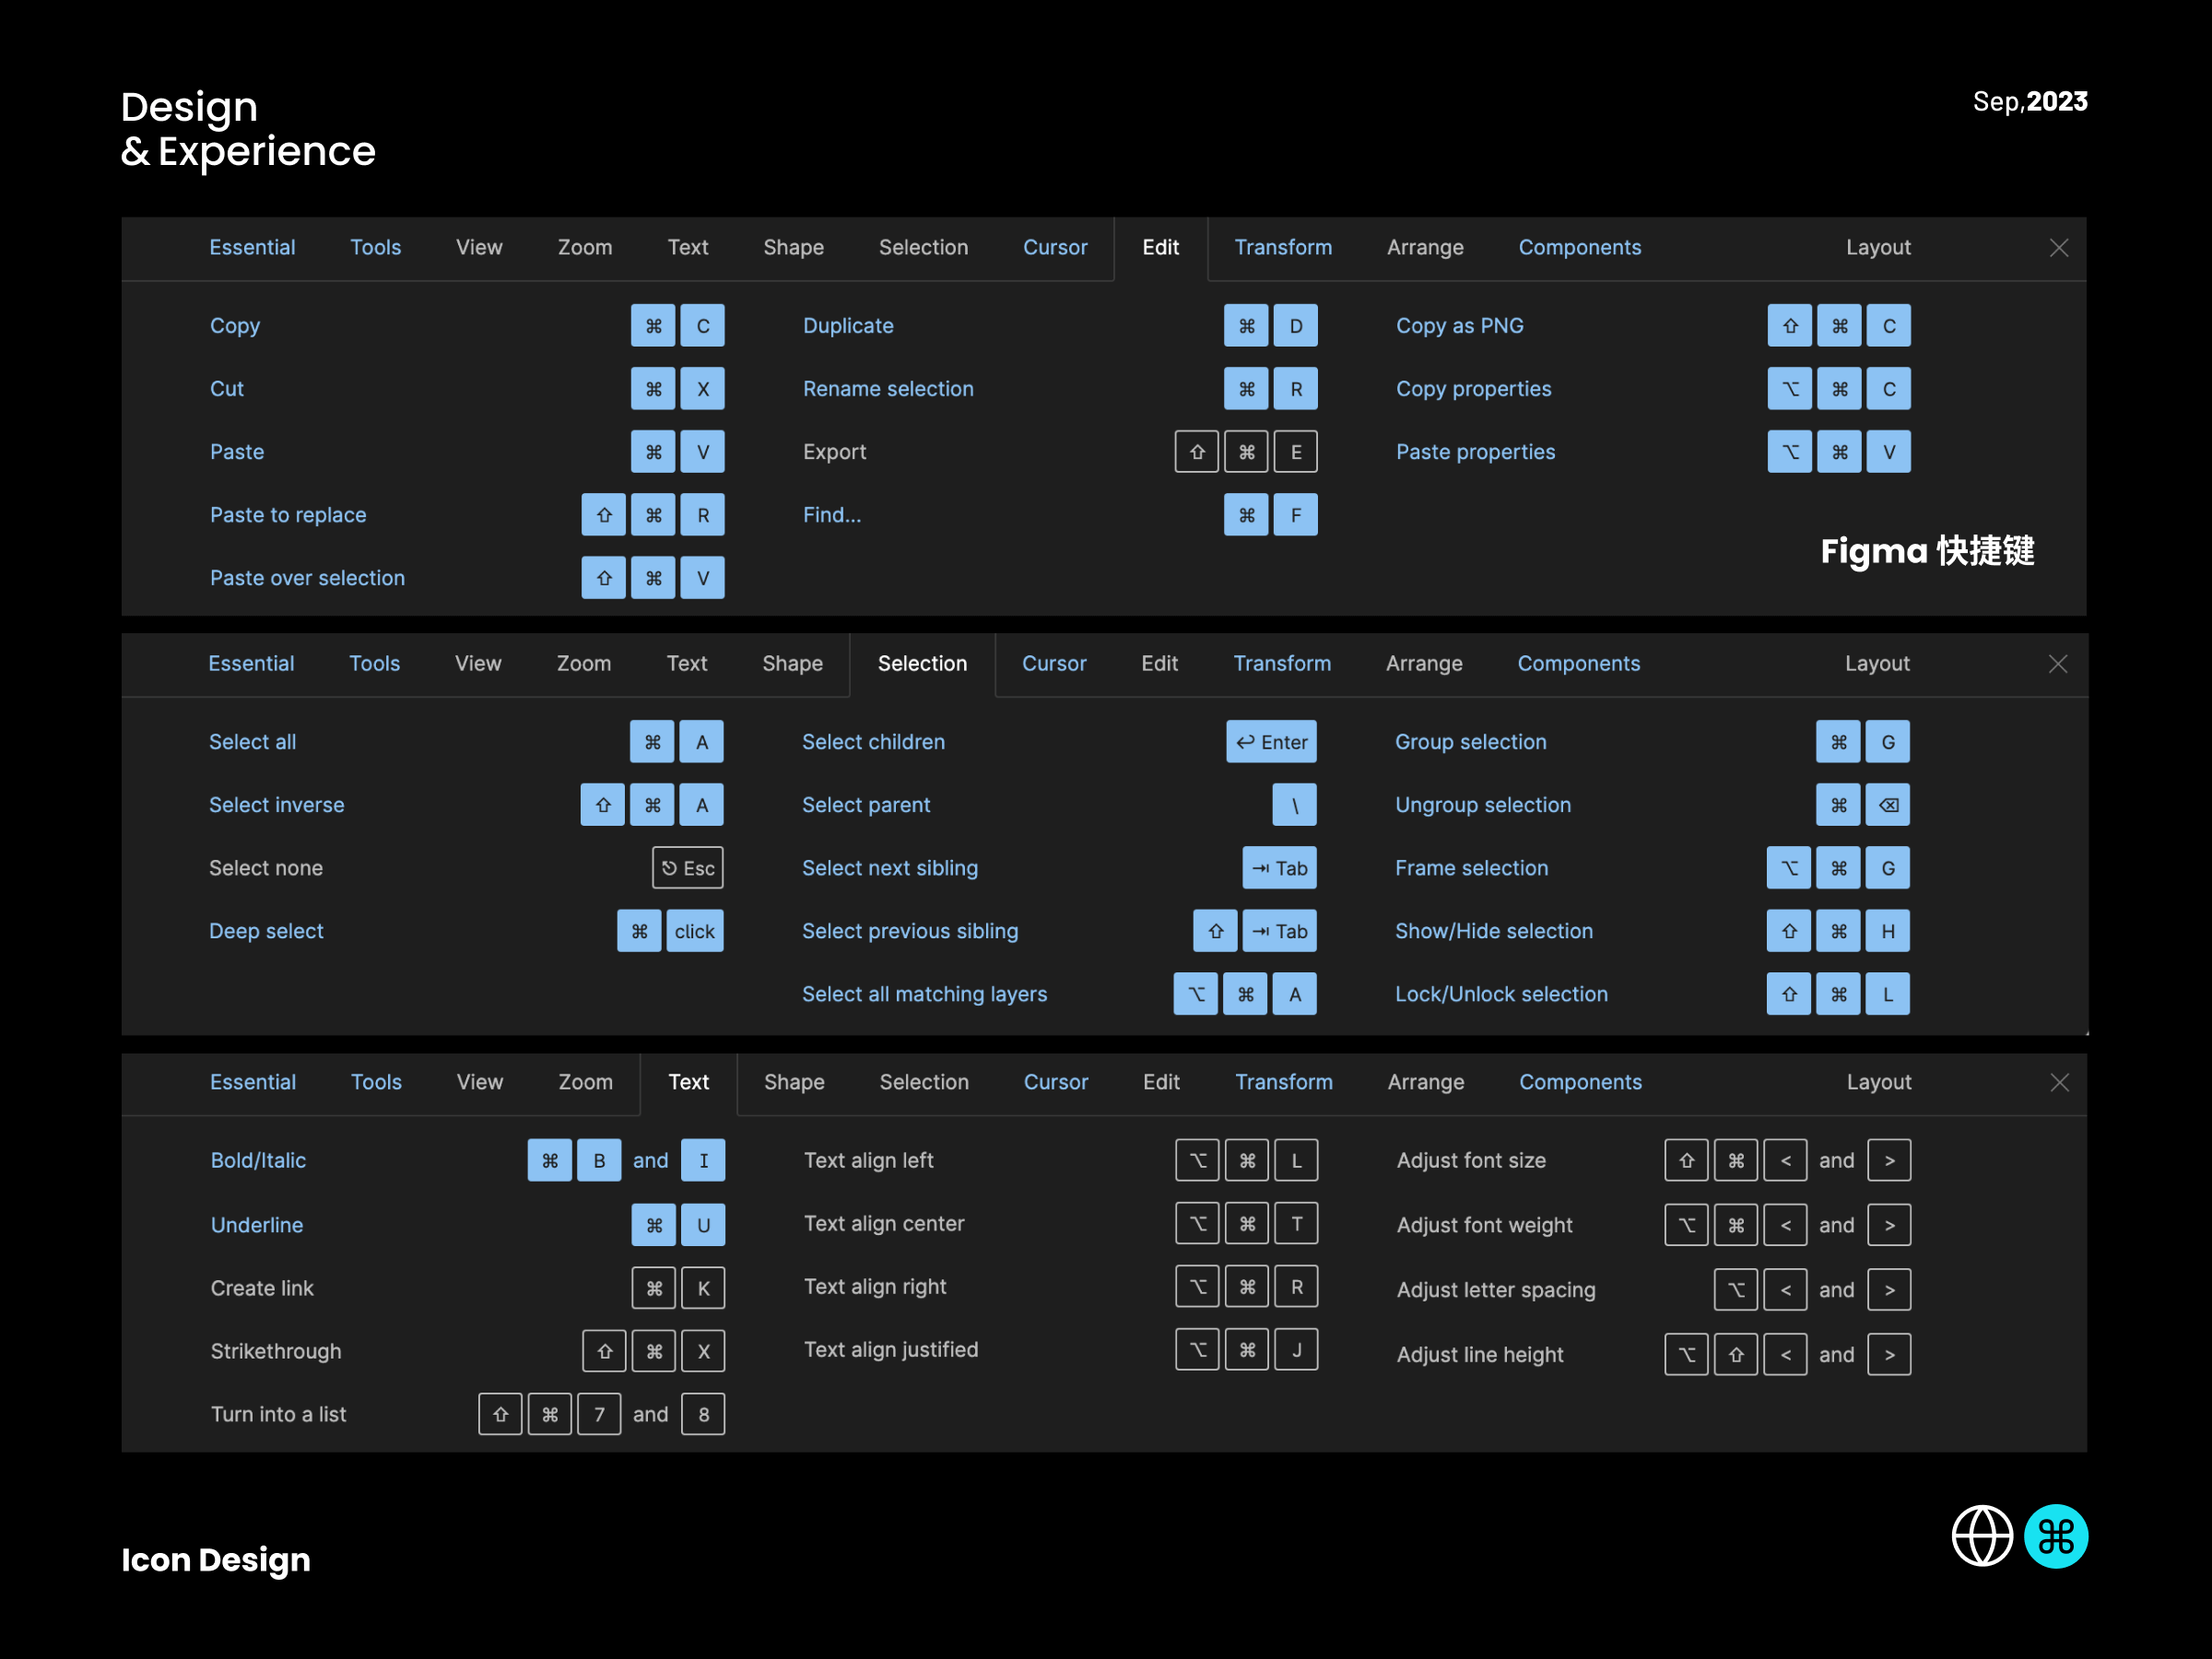Click the less-than key of Adjust font weight
This screenshot has width=2212, height=1659.
[x=1785, y=1225]
